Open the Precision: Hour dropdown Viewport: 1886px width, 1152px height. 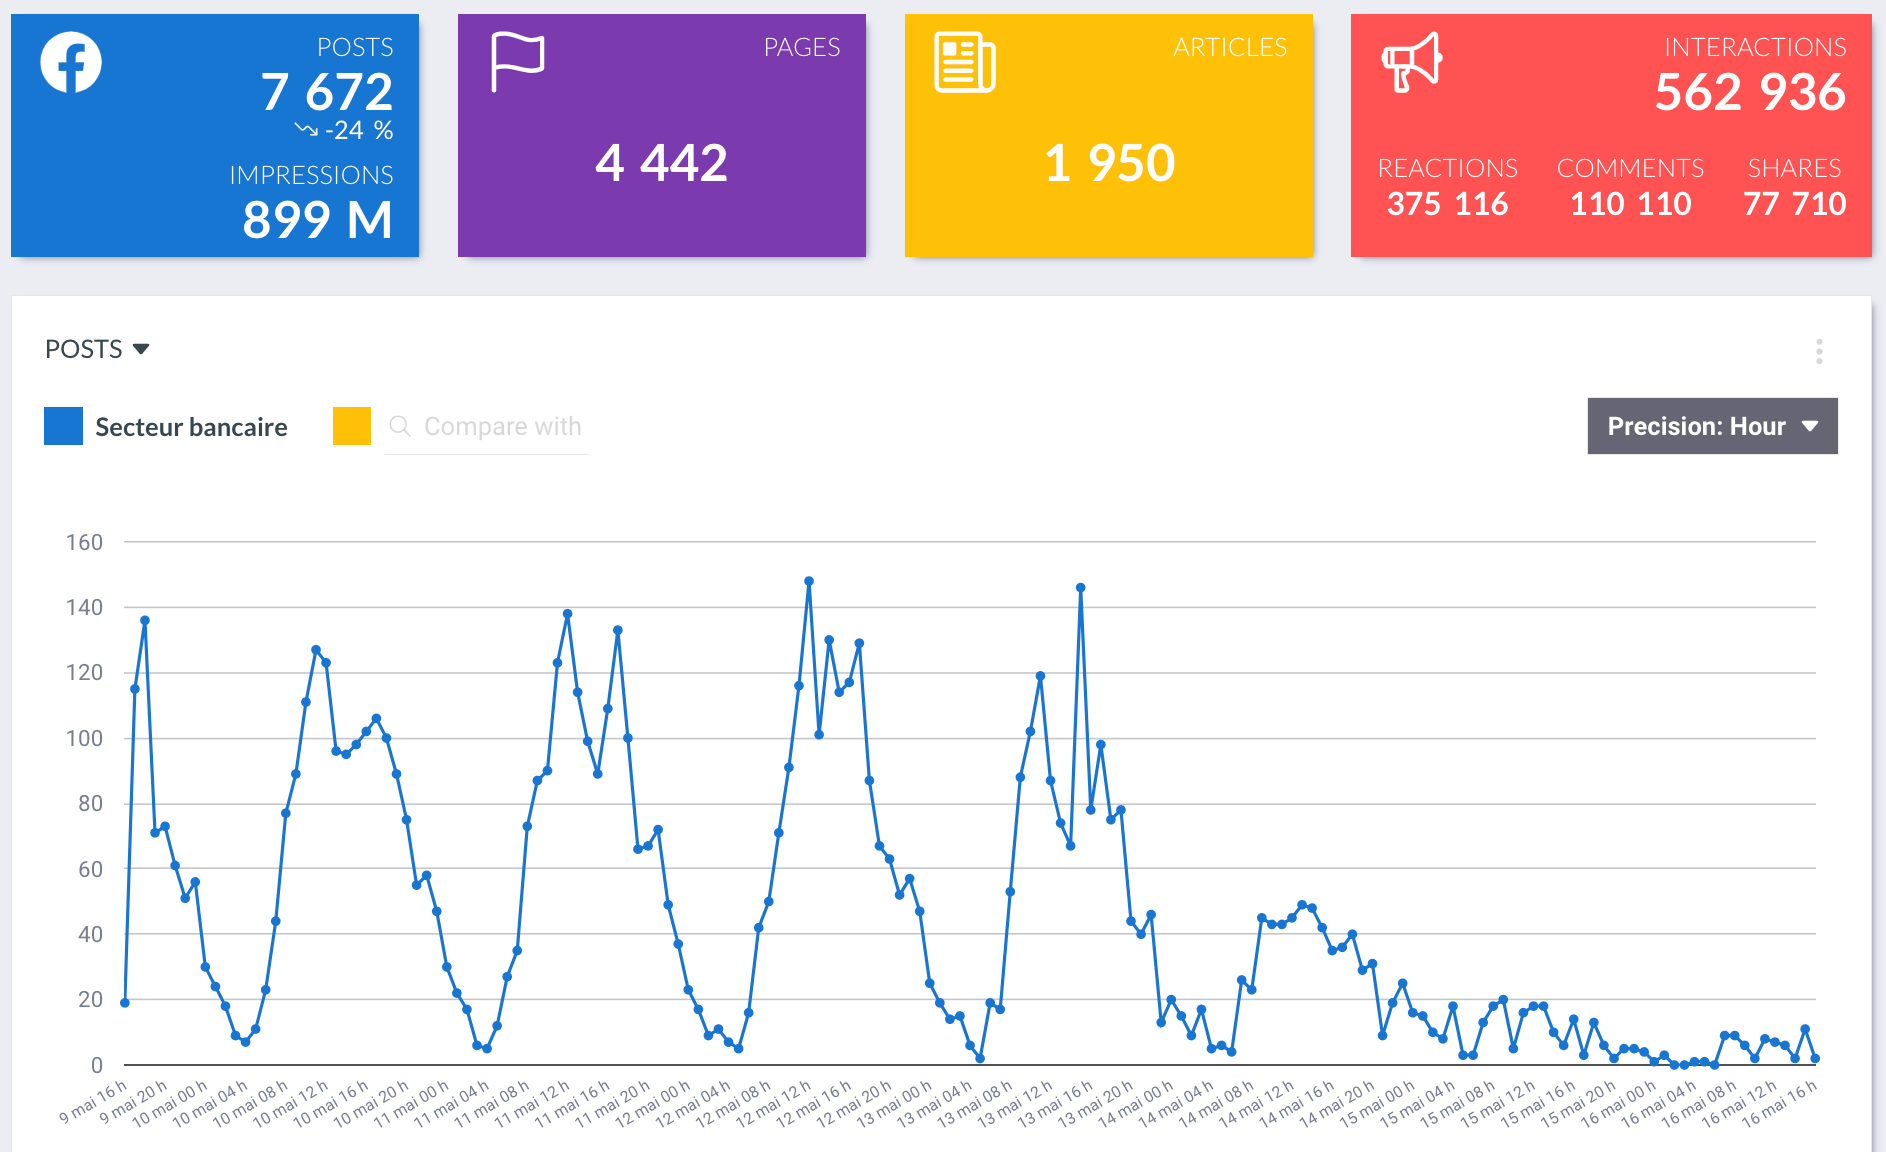click(1712, 426)
